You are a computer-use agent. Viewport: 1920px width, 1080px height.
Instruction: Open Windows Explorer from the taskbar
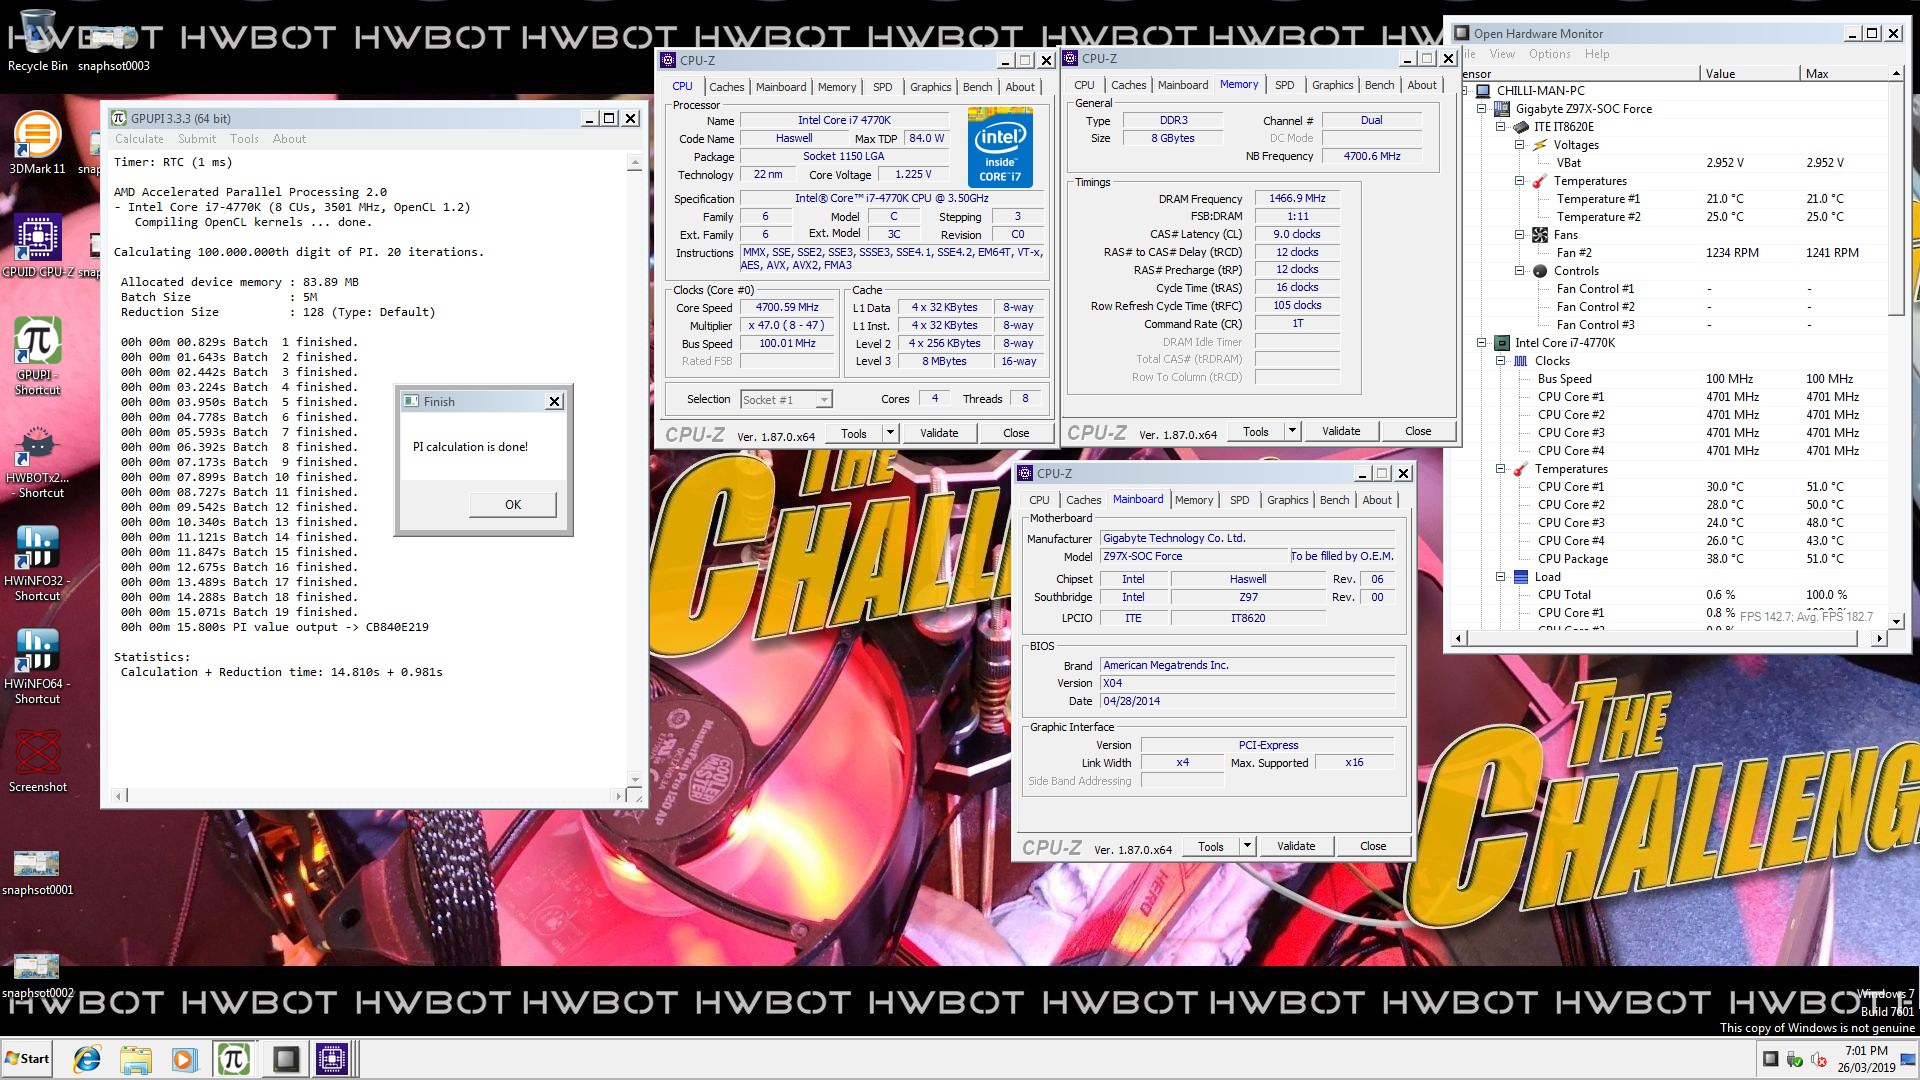135,1059
